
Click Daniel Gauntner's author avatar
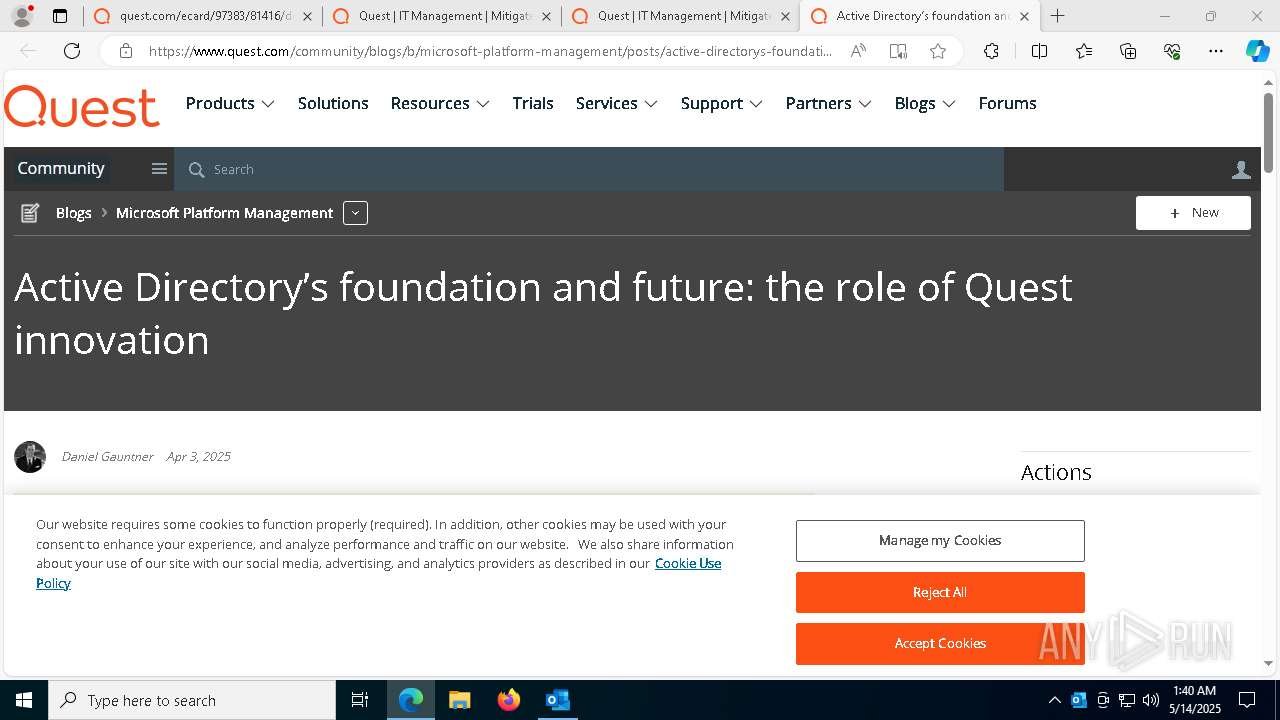pos(30,457)
